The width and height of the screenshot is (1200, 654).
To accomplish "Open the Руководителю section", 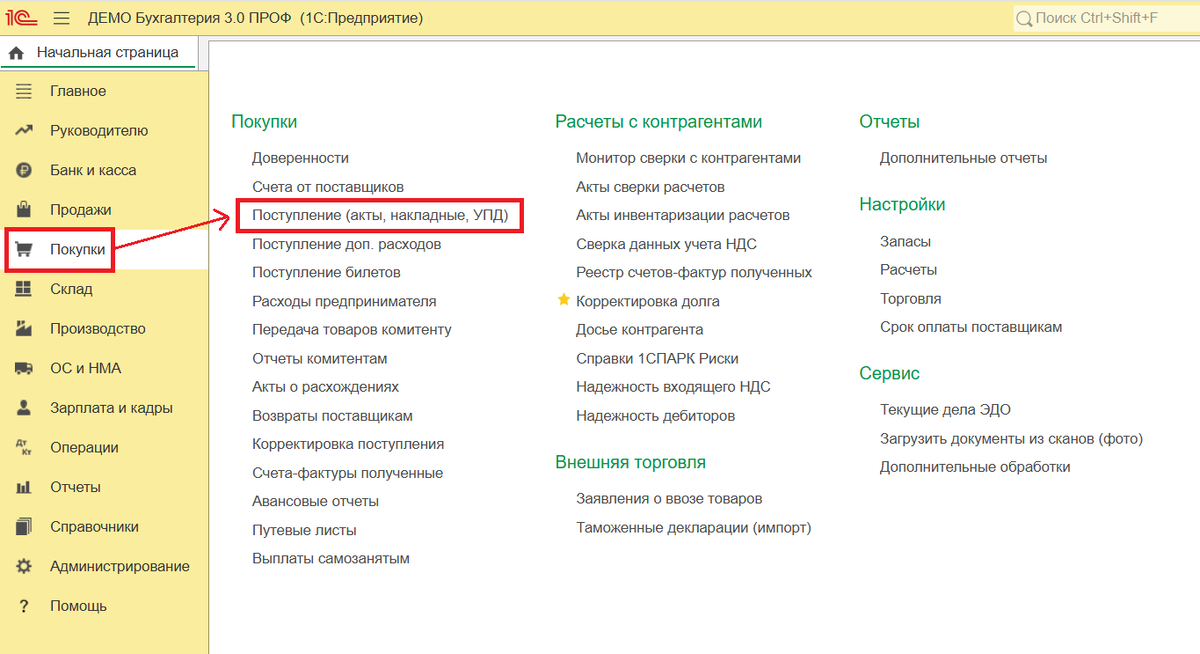I will [99, 131].
